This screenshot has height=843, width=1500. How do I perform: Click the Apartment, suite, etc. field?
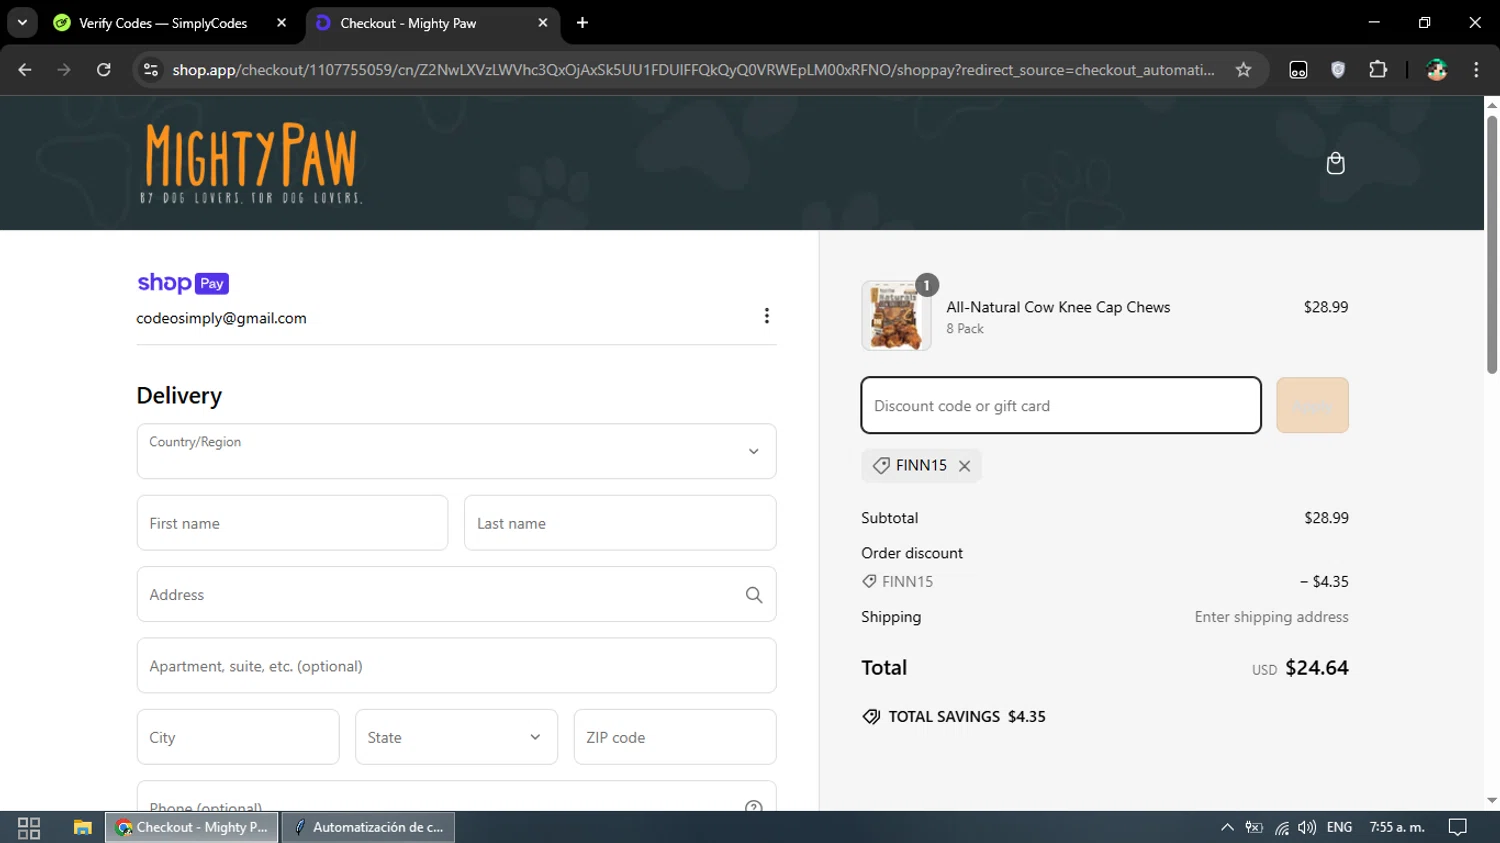click(456, 666)
